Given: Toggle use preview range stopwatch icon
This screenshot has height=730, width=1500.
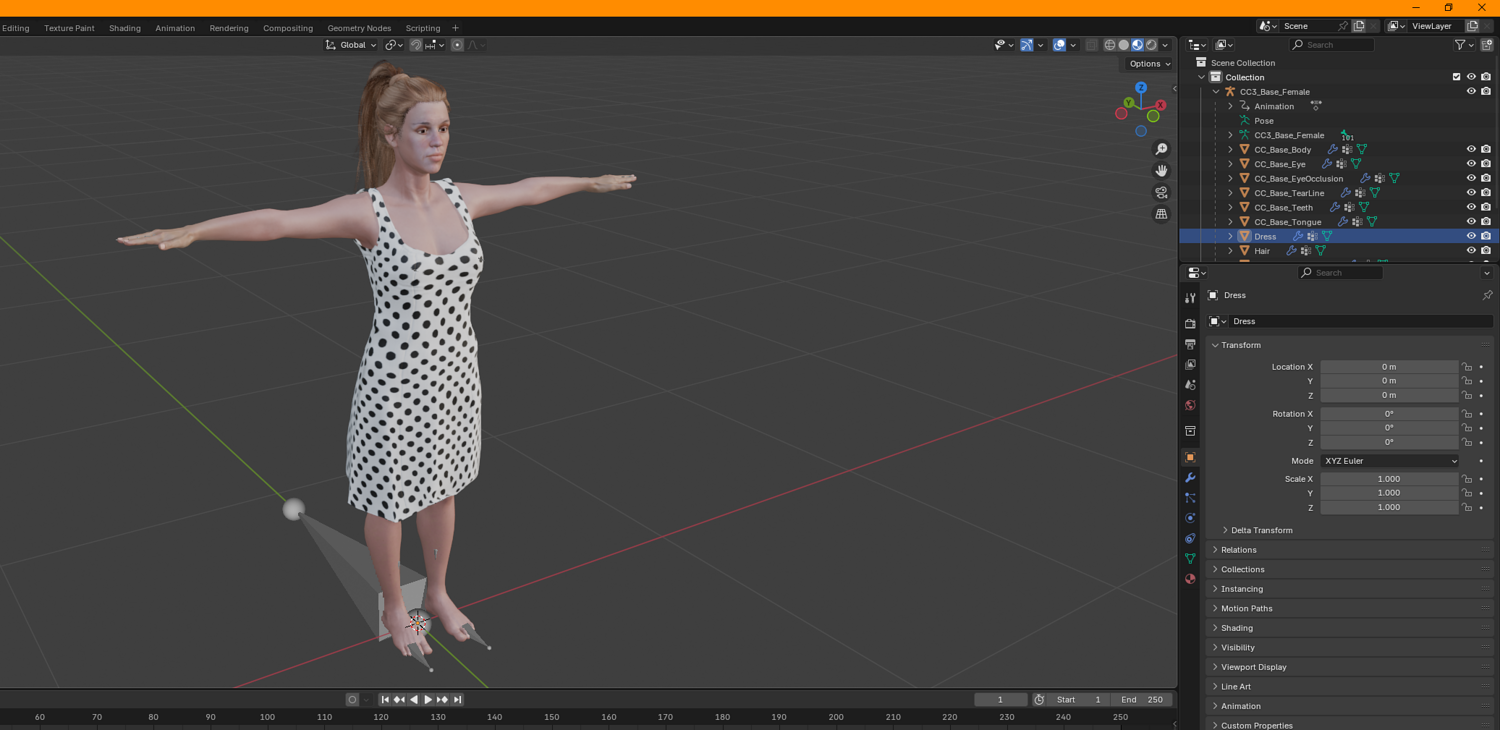Looking at the screenshot, I should click(1039, 700).
